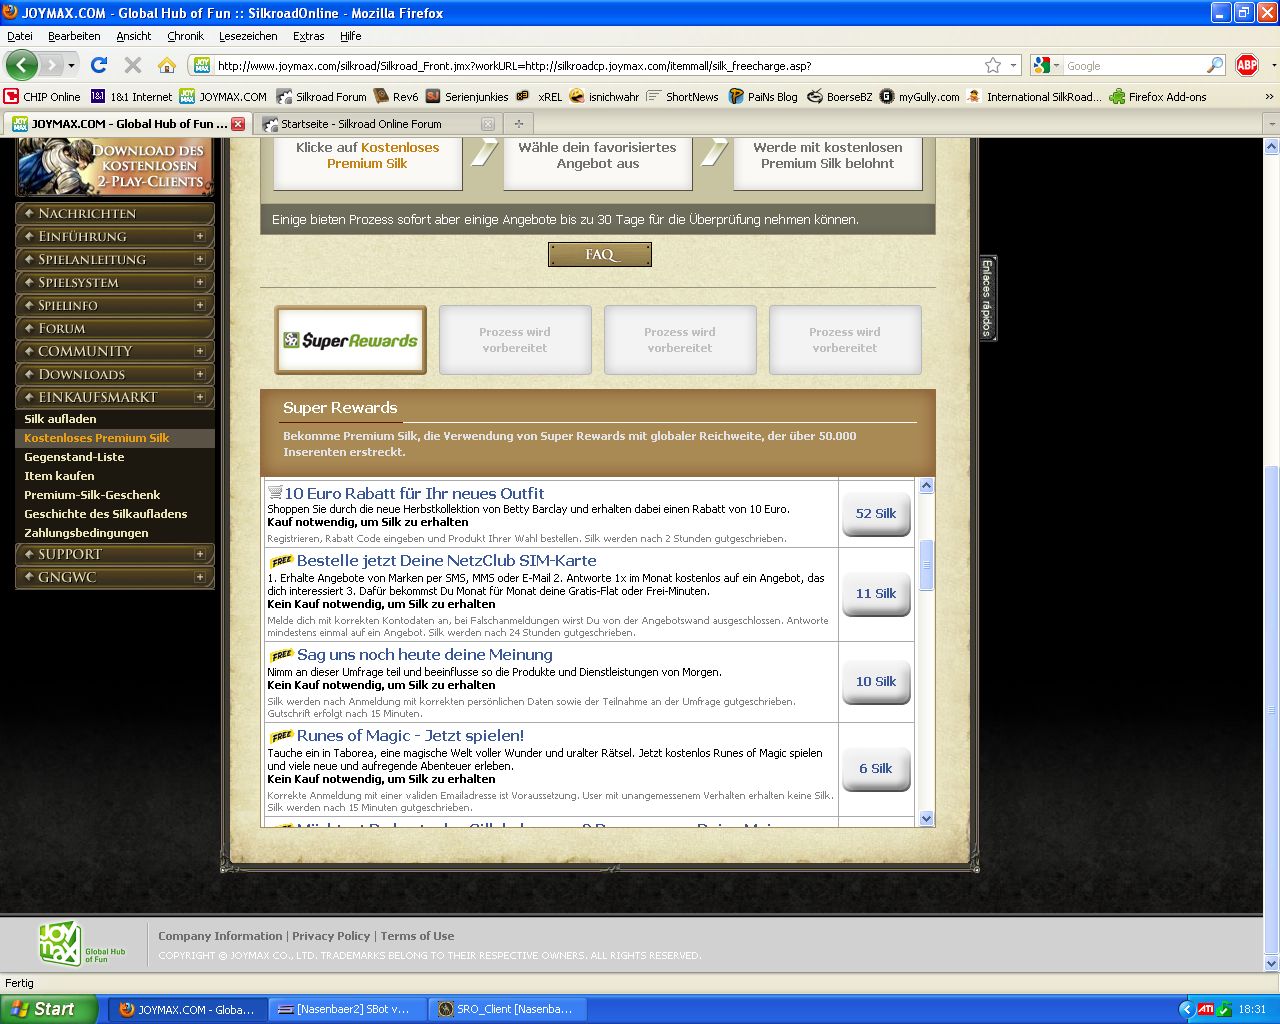Click the Google search input field
The height and width of the screenshot is (1024, 1280).
click(x=1133, y=66)
